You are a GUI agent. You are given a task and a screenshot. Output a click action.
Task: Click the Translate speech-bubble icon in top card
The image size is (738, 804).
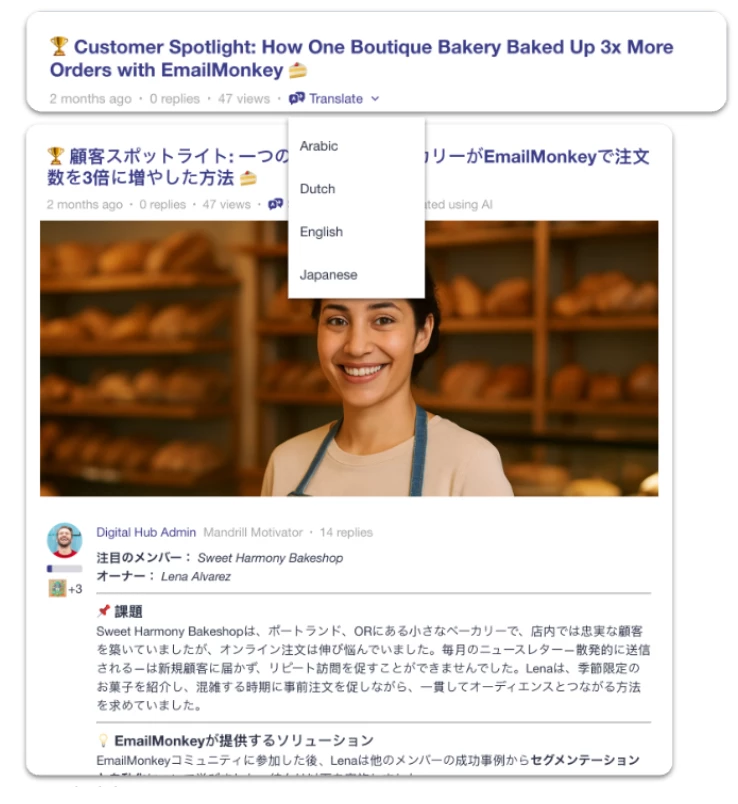tap(296, 98)
